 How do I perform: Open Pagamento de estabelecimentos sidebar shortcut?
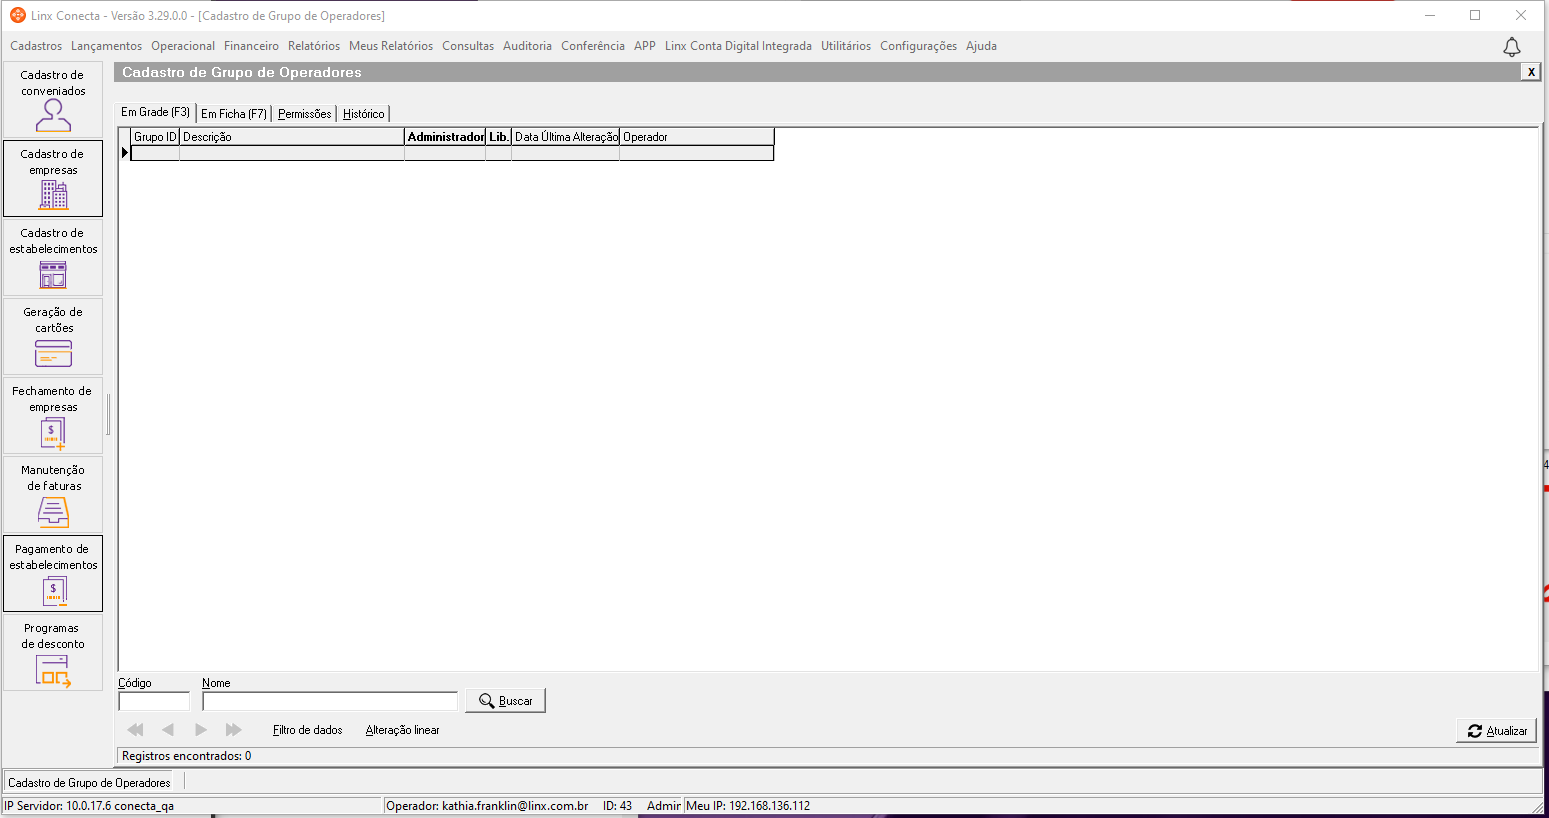point(53,574)
